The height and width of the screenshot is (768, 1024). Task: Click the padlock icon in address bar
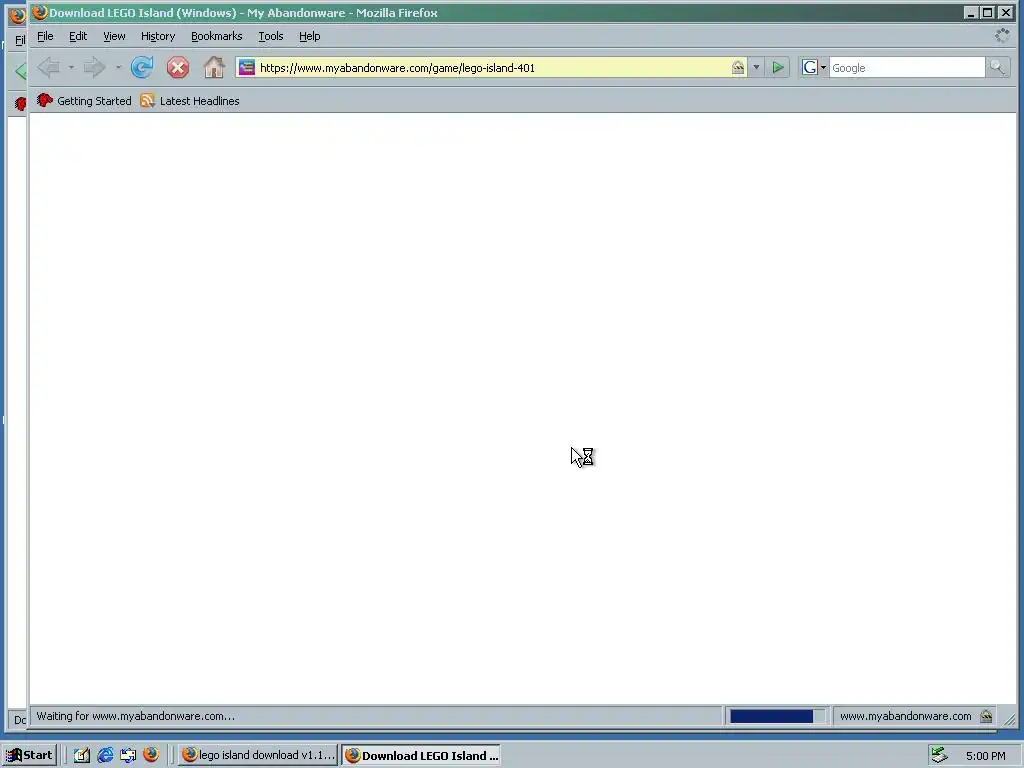[737, 67]
